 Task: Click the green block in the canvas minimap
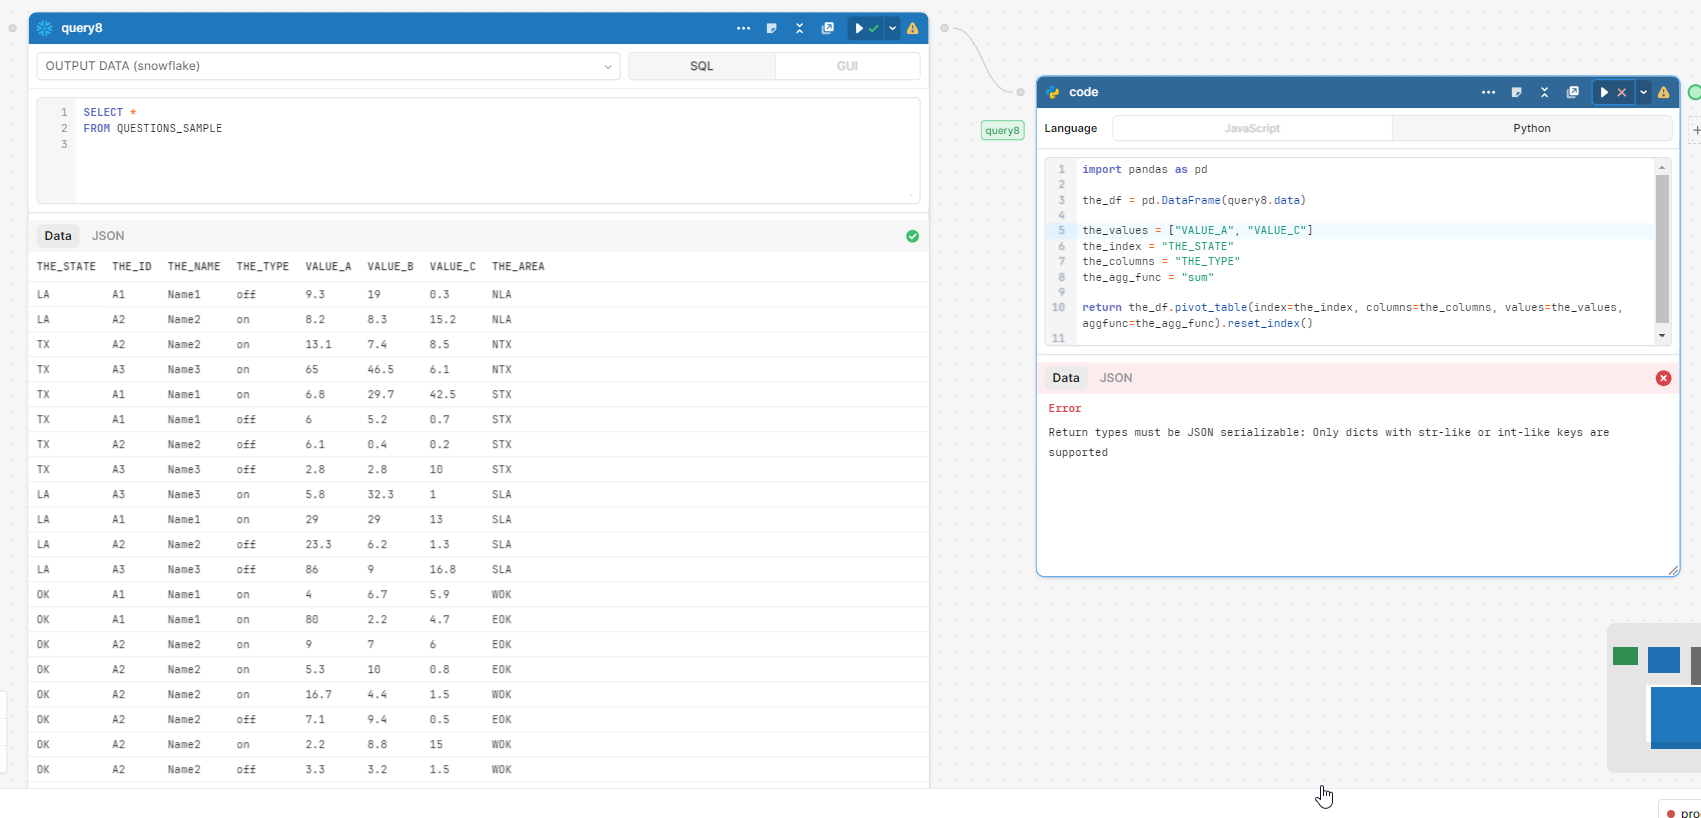point(1625,656)
